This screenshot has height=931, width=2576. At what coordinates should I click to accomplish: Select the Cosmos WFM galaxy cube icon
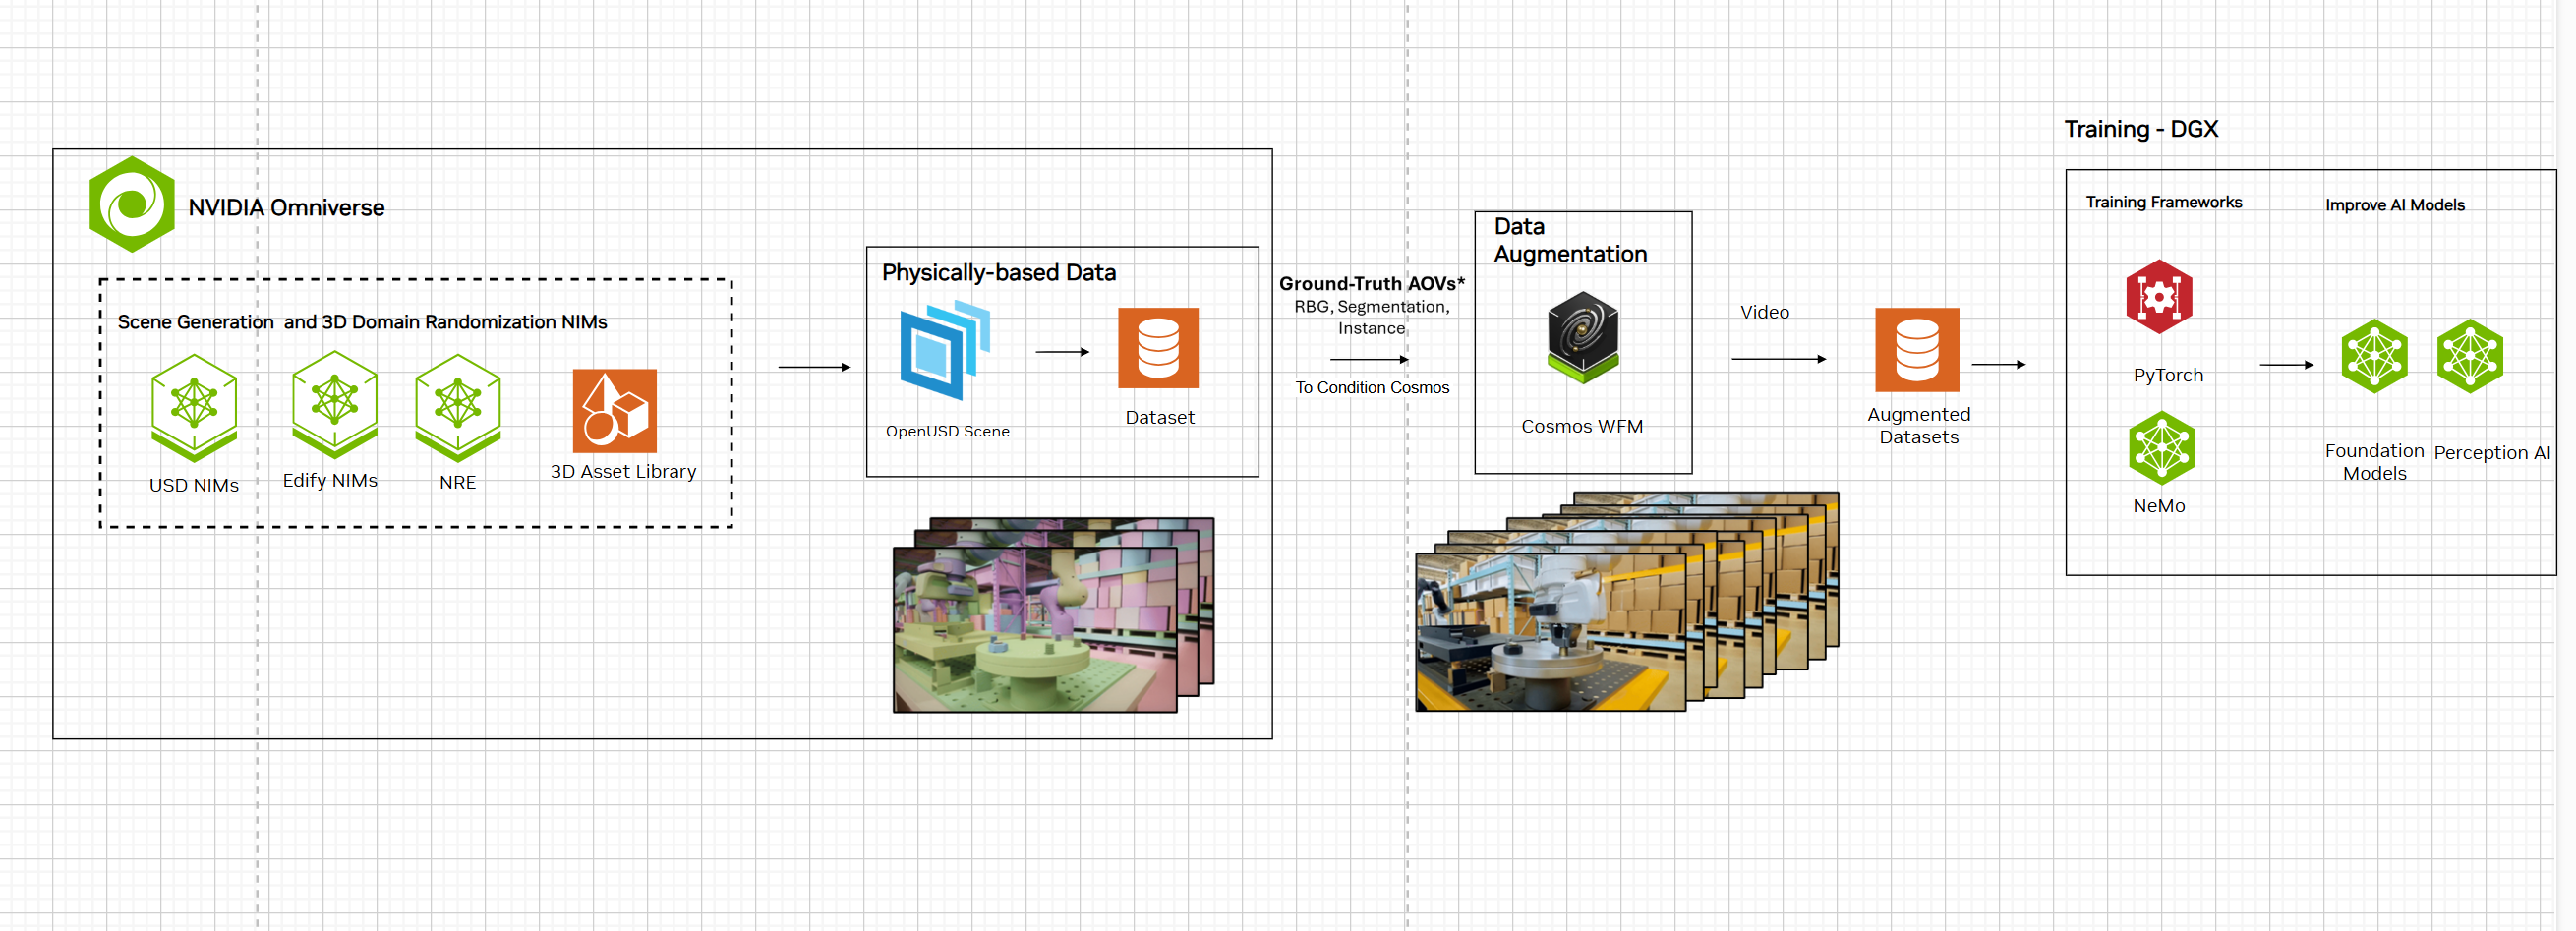coord(1583,337)
